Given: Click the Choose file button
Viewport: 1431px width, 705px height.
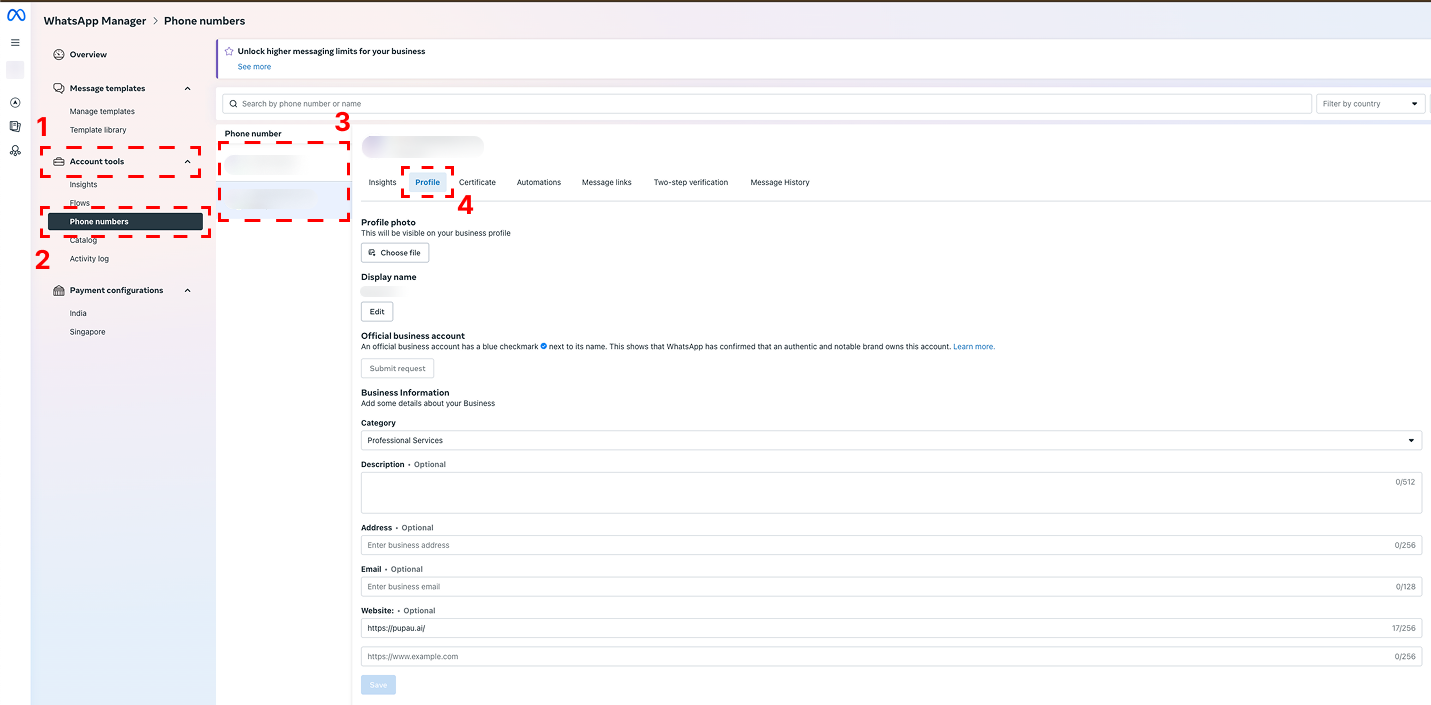Looking at the screenshot, I should click(395, 253).
